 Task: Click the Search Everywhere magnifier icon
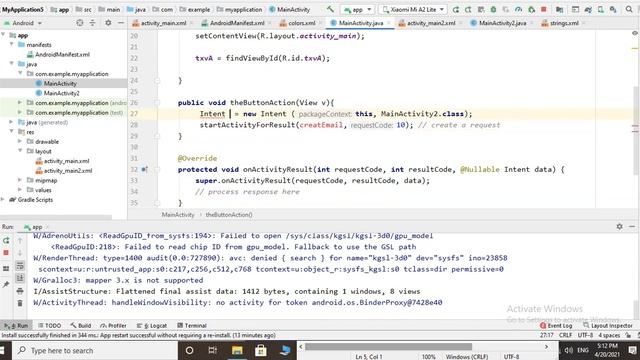tap(629, 9)
